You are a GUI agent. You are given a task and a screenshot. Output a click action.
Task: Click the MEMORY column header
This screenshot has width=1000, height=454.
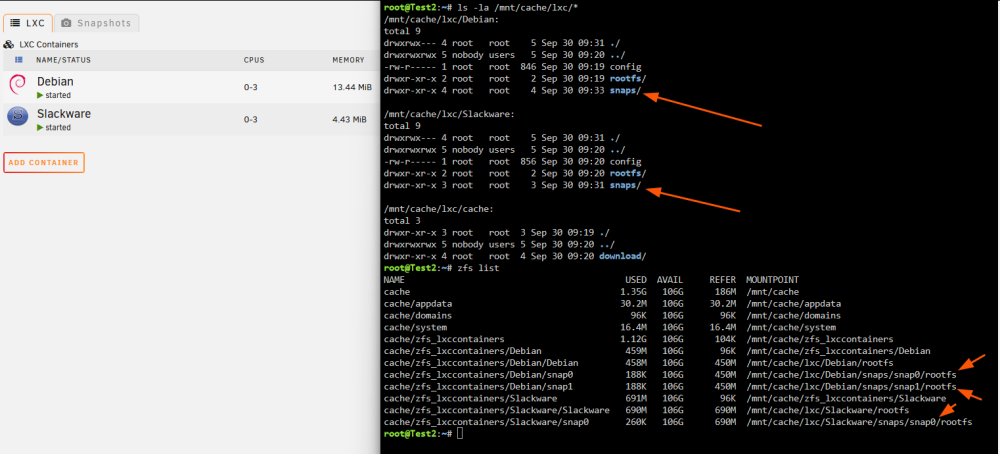348,60
